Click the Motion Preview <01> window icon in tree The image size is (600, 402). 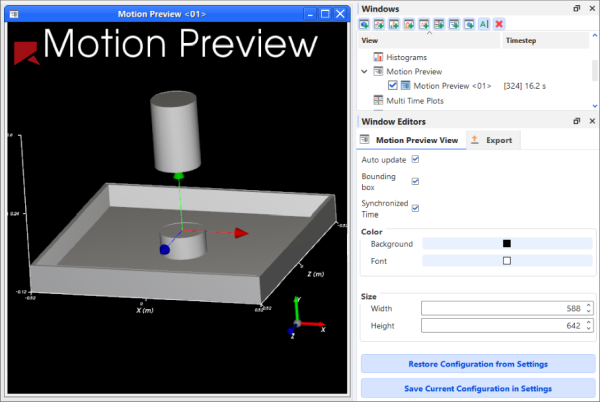[405, 85]
